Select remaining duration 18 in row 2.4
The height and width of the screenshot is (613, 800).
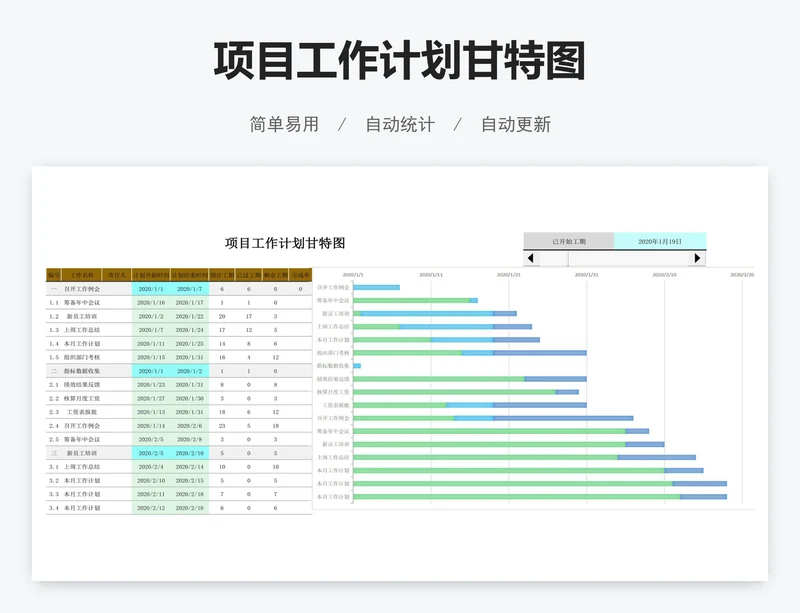(276, 426)
